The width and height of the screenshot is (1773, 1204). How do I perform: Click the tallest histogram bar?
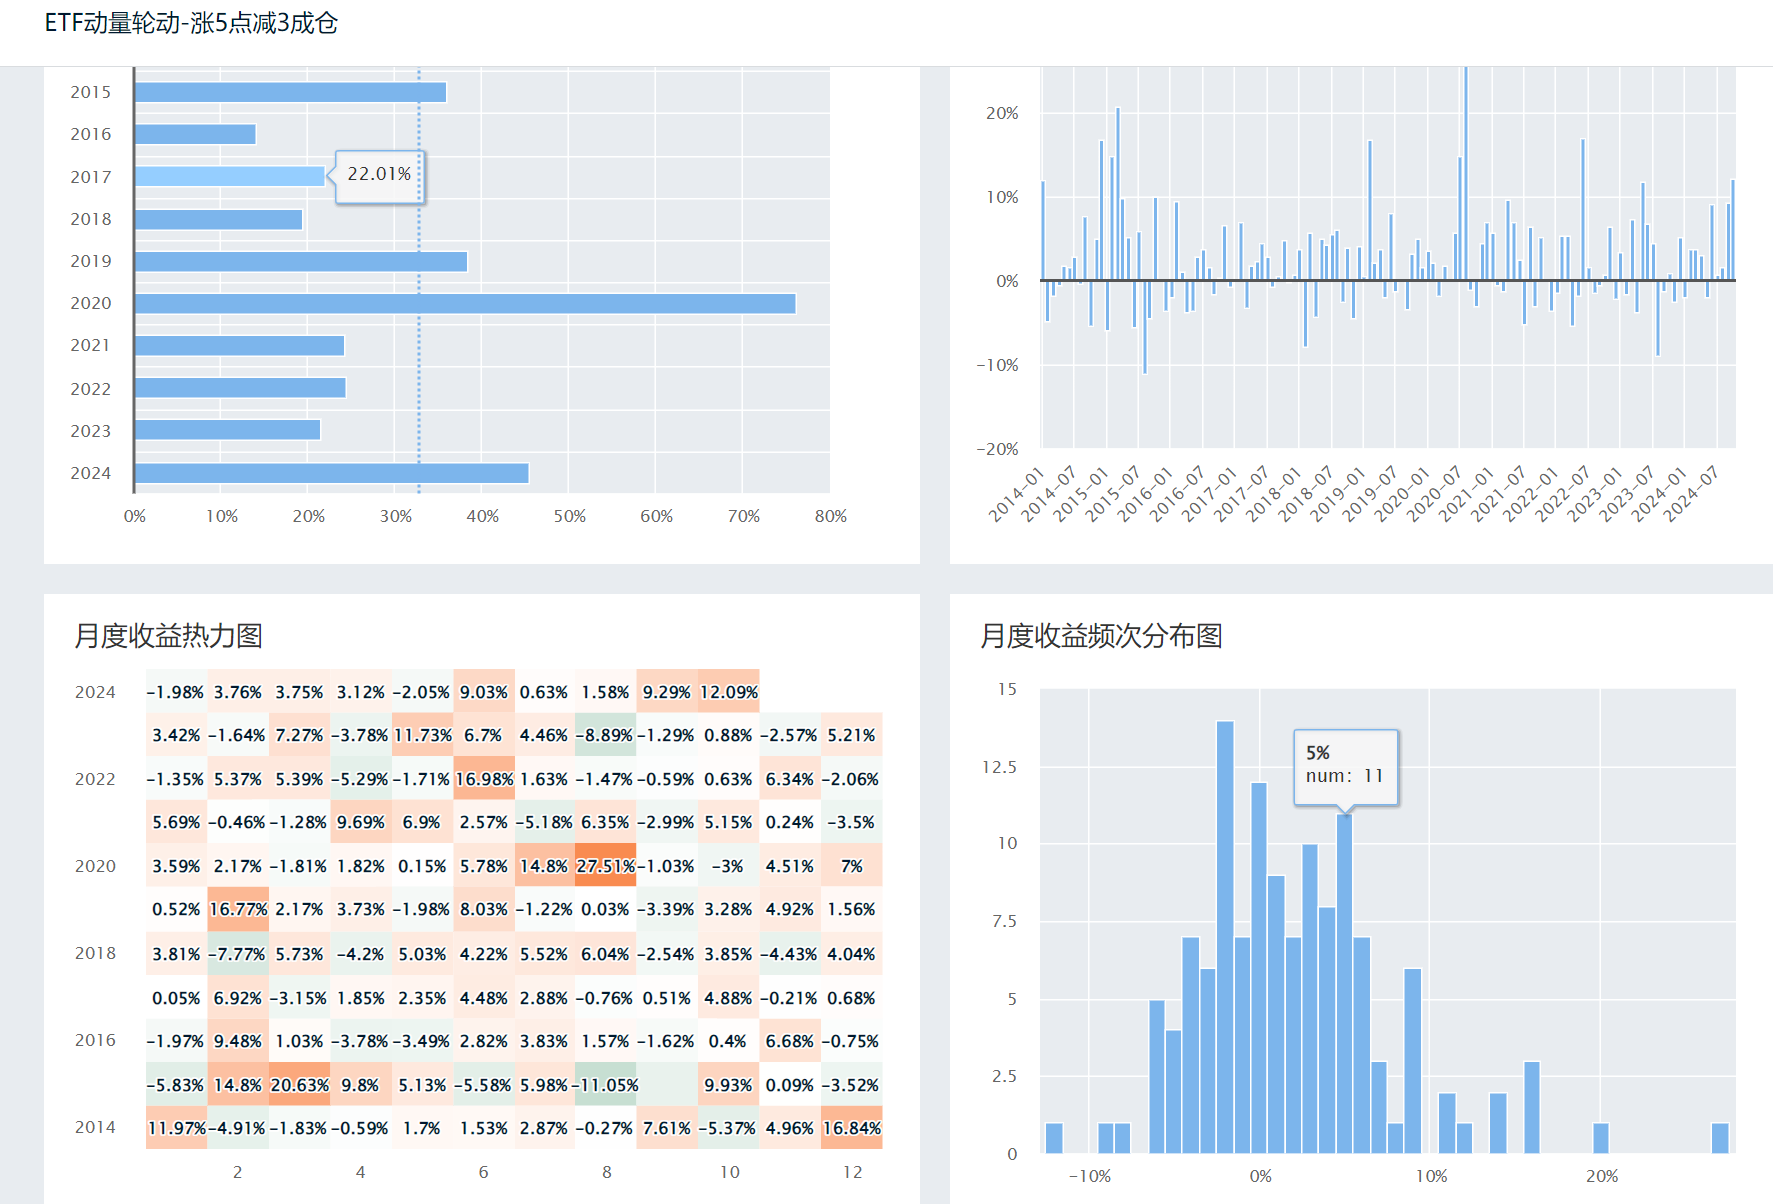pyautogui.click(x=1225, y=936)
